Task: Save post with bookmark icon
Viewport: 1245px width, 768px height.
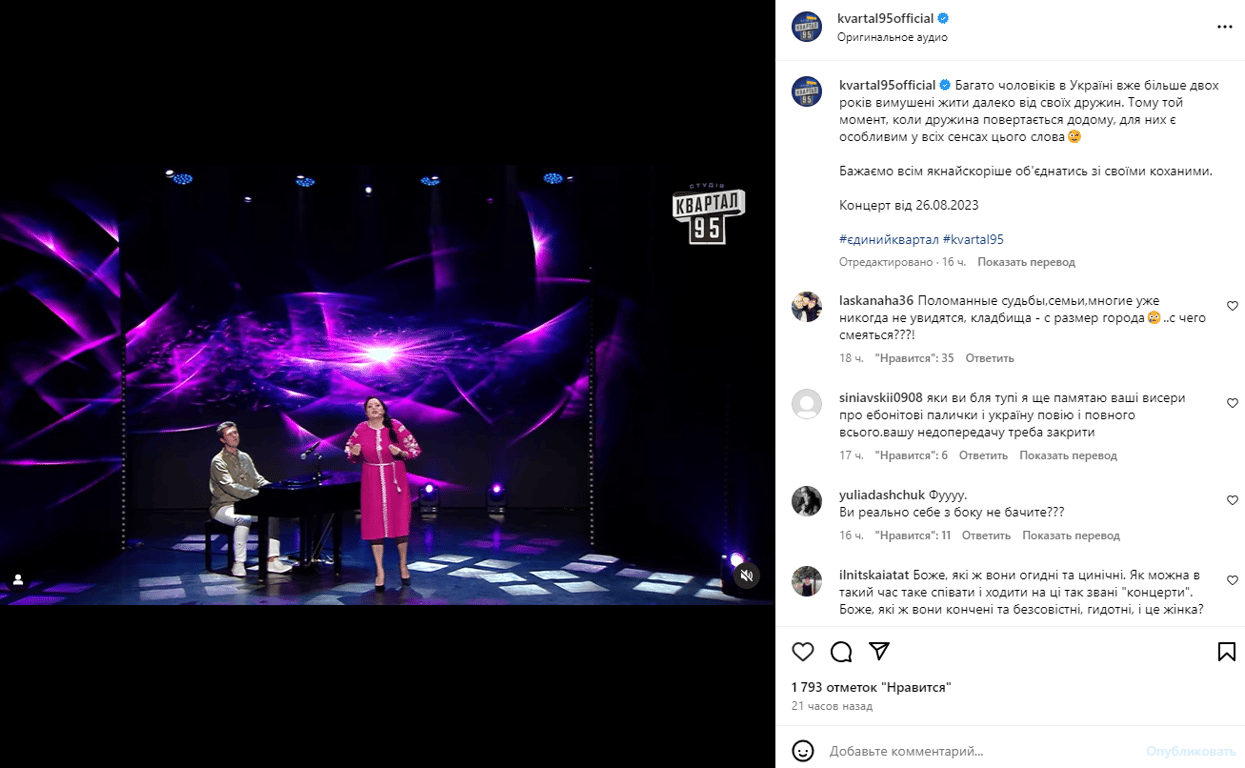Action: tap(1226, 652)
